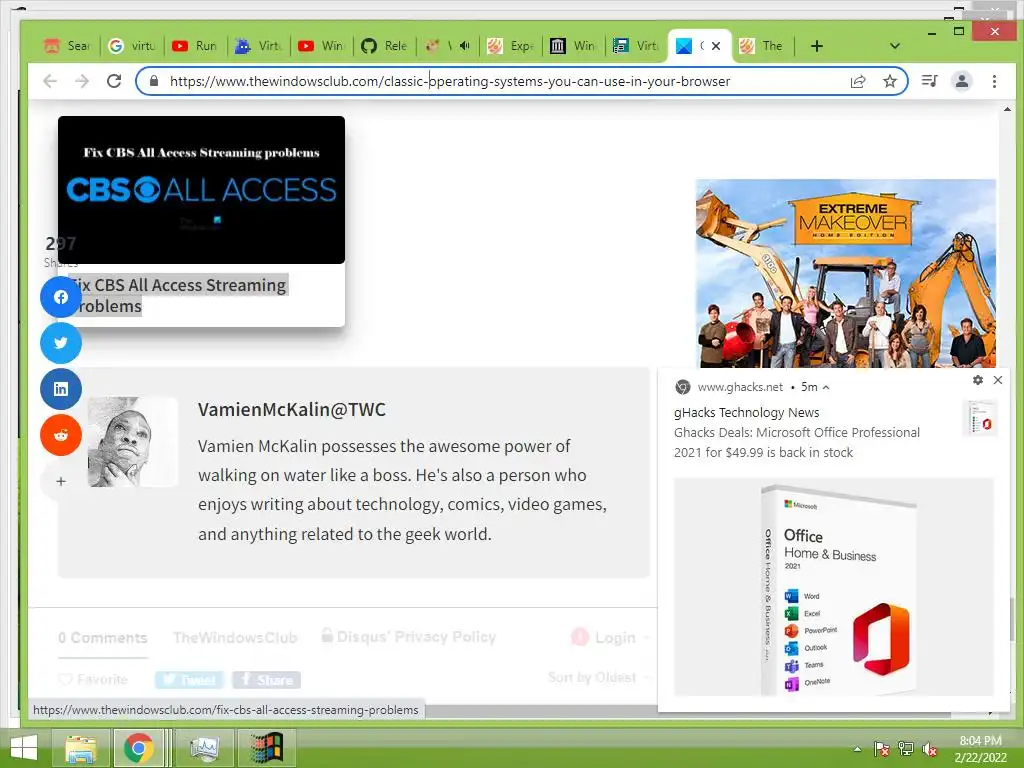This screenshot has width=1024, height=768.
Task: Switch to the Google 'virtu' tab
Action: [133, 46]
